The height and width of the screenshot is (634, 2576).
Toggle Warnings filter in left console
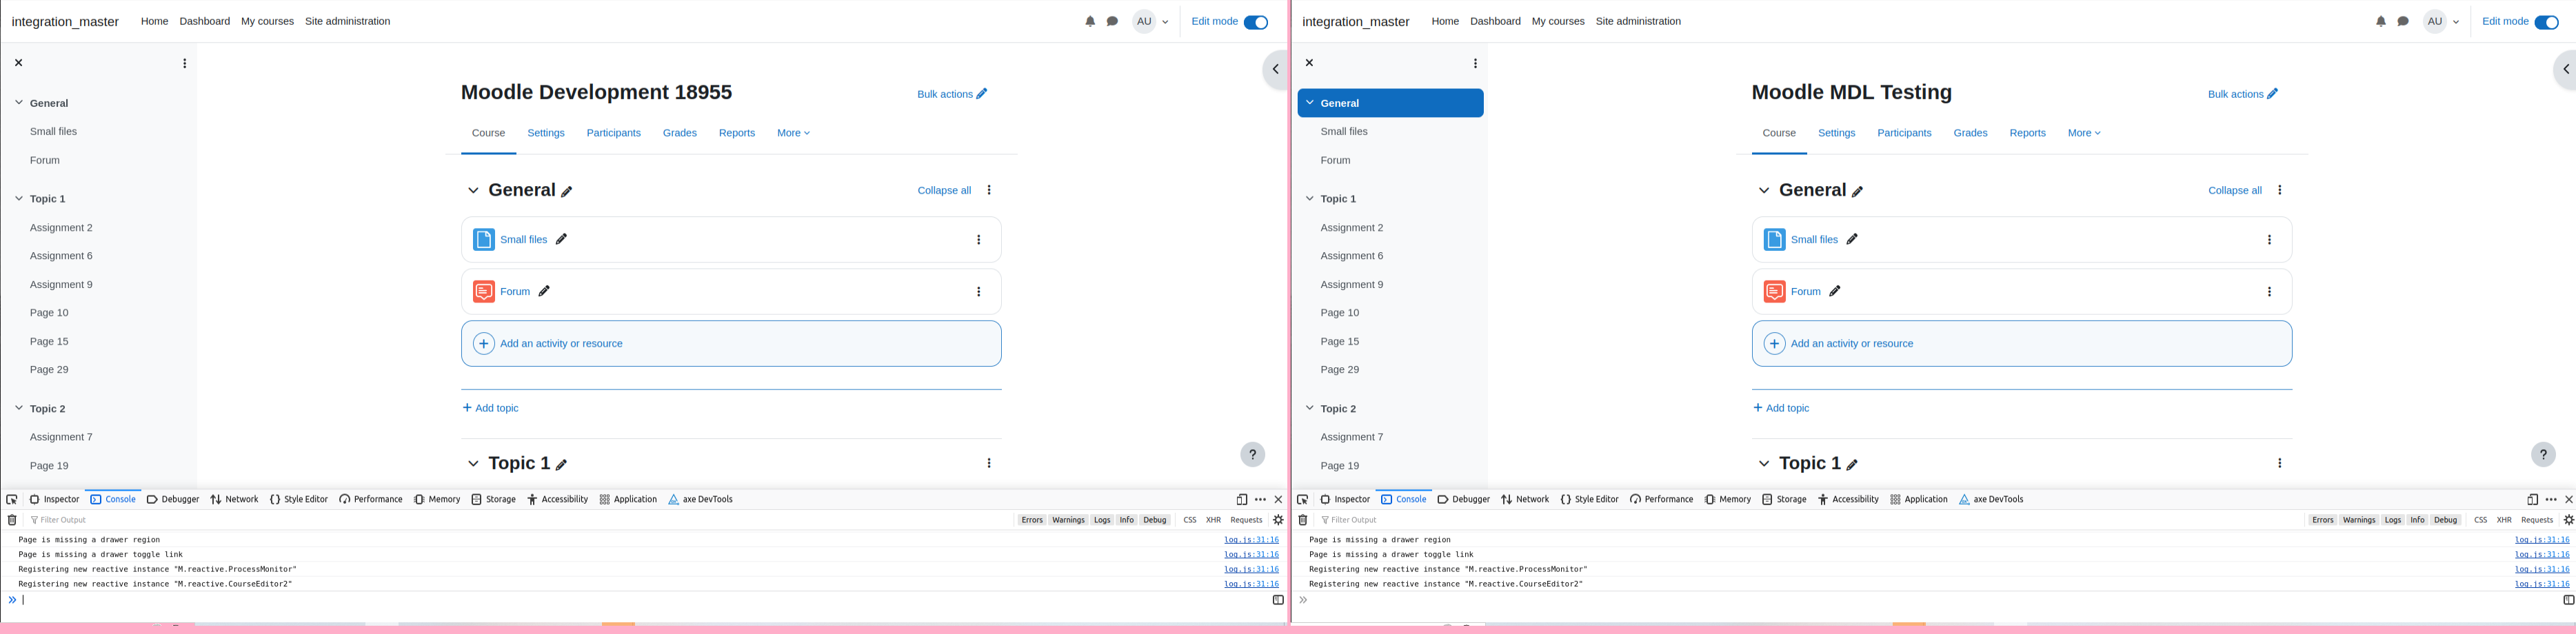(1068, 520)
